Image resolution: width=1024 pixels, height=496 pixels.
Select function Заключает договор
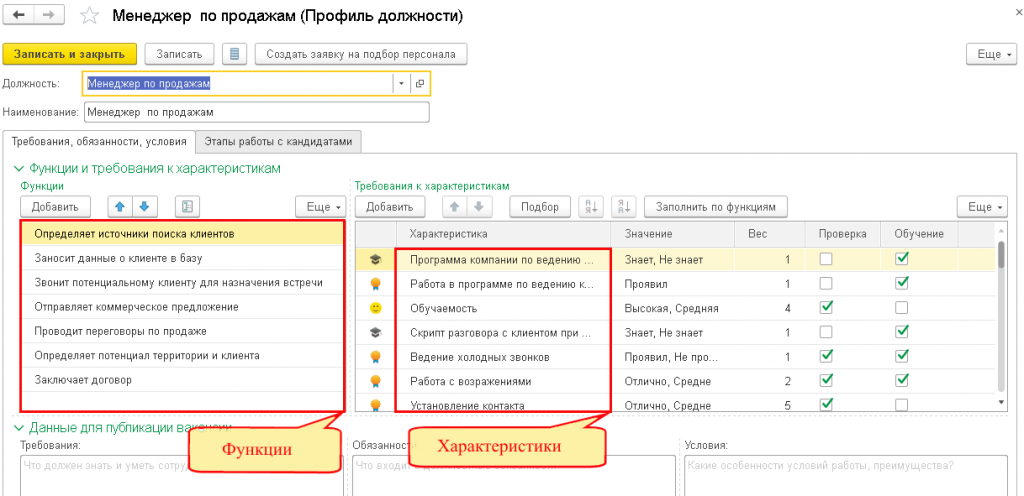pos(183,380)
